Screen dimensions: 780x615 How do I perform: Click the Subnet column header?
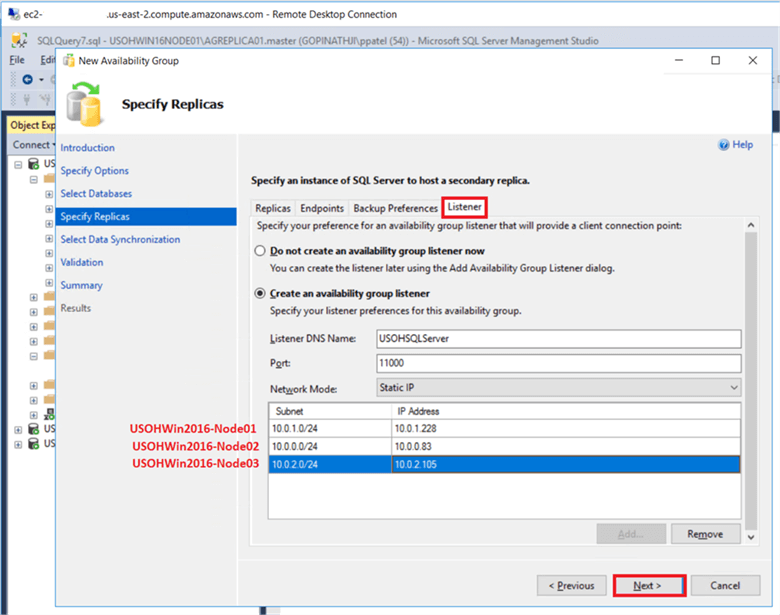click(330, 411)
